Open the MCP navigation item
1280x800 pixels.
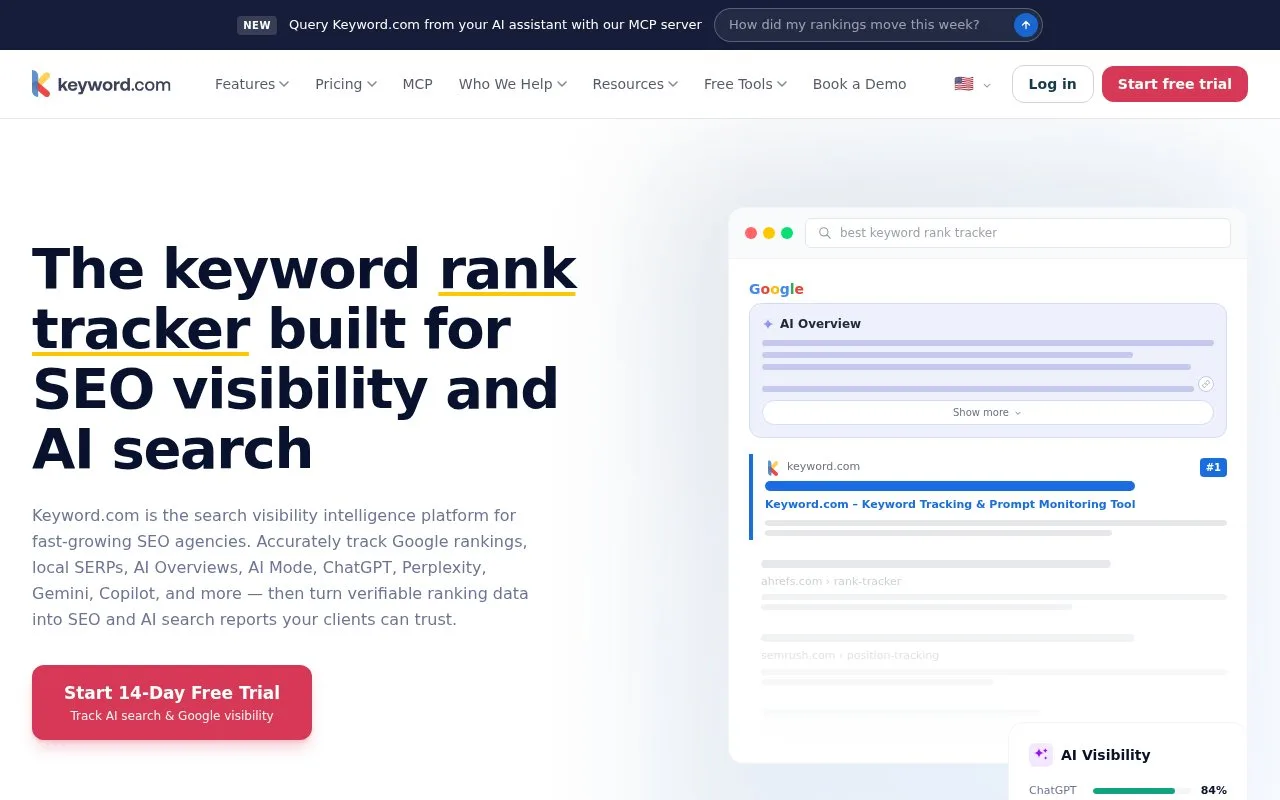click(x=418, y=84)
